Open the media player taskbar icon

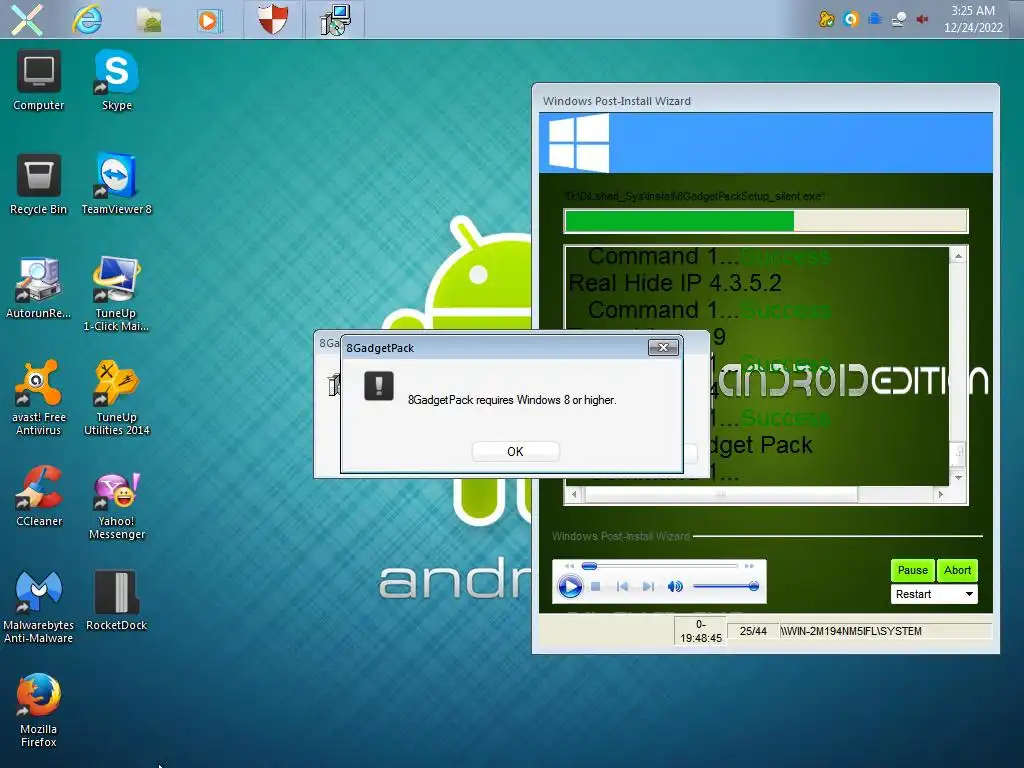pyautogui.click(x=210, y=20)
